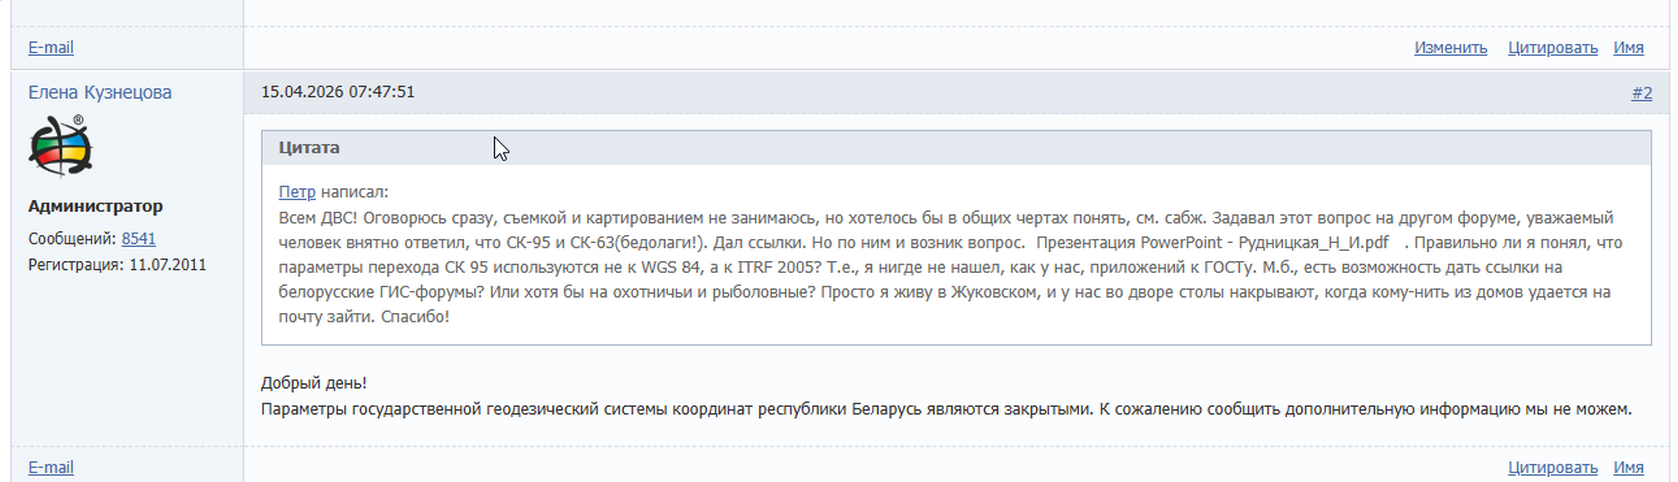Click the reply sentence about Беларусь coordinate parameters
Screen dimensions: 1678x482
click(x=945, y=409)
